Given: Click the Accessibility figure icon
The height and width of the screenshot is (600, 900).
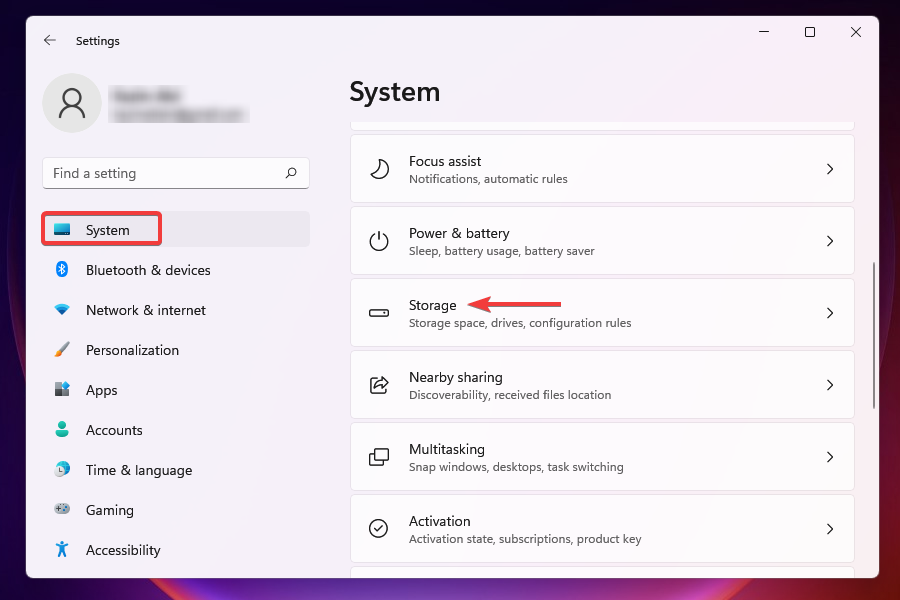Looking at the screenshot, I should (x=62, y=549).
